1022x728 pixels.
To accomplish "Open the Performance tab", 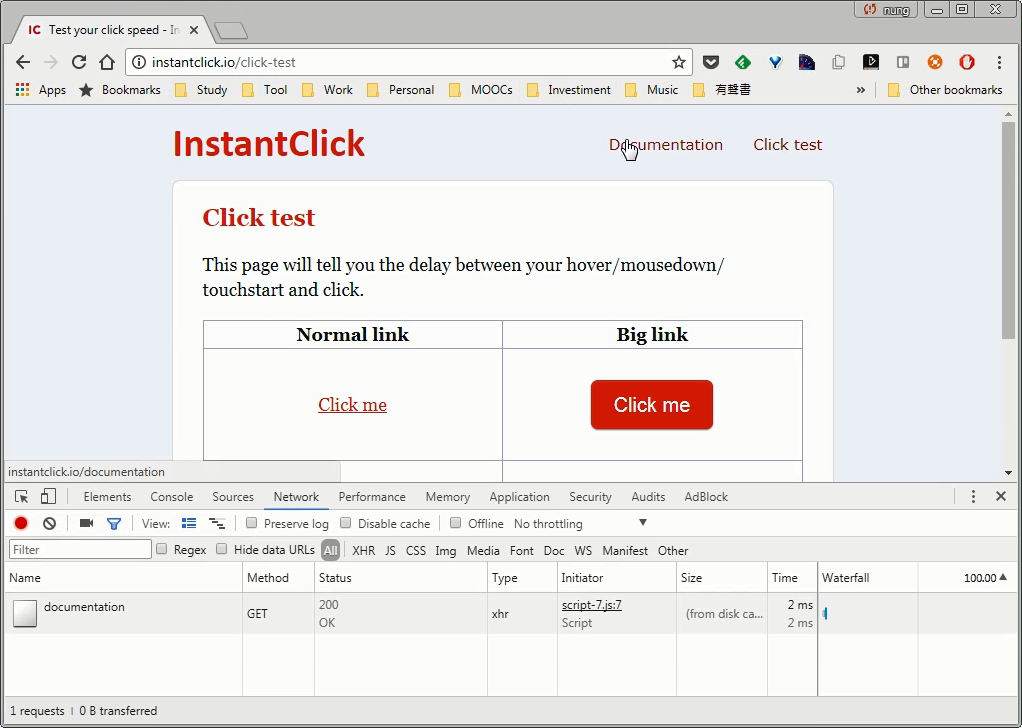I will 372,497.
